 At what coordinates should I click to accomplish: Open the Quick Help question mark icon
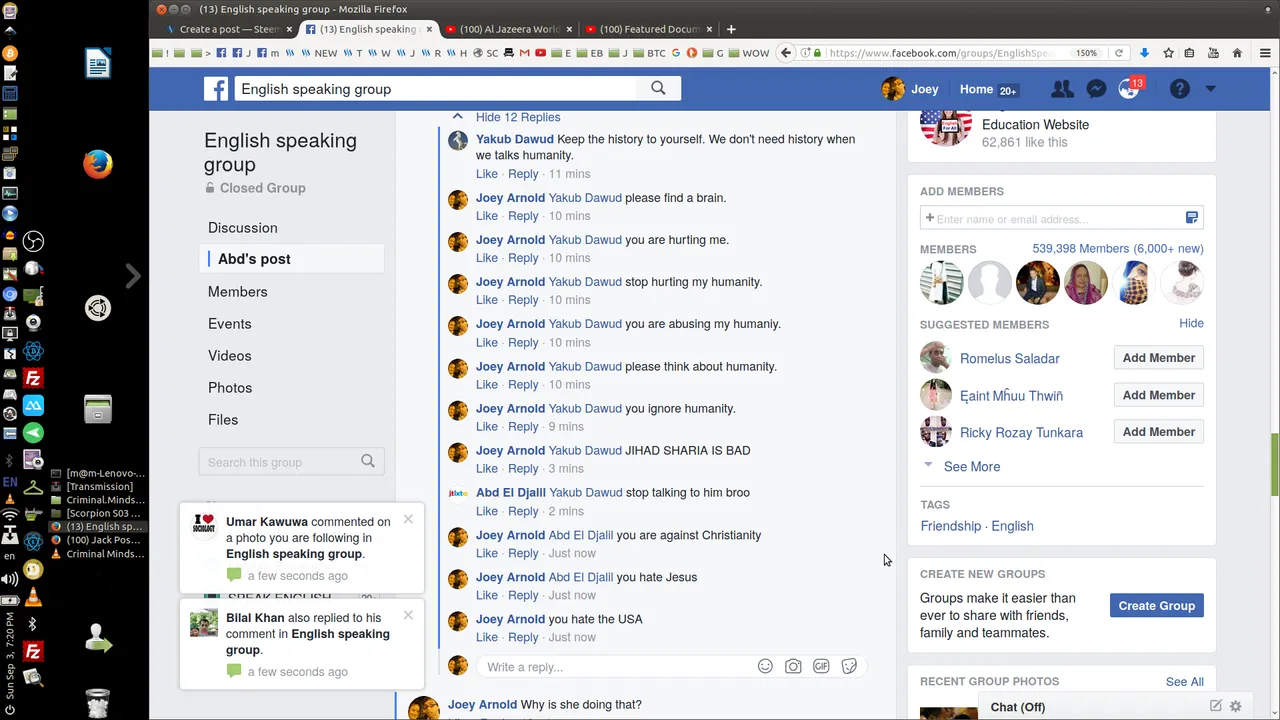(x=1180, y=89)
